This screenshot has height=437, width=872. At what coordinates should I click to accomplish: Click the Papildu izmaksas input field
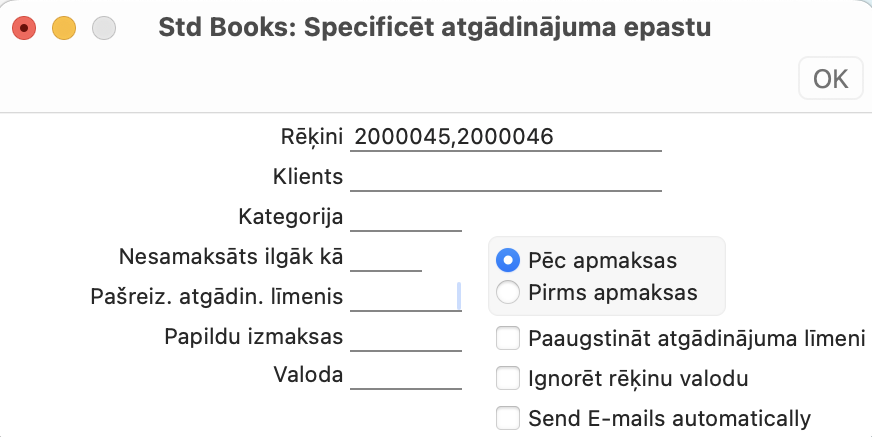tap(406, 337)
